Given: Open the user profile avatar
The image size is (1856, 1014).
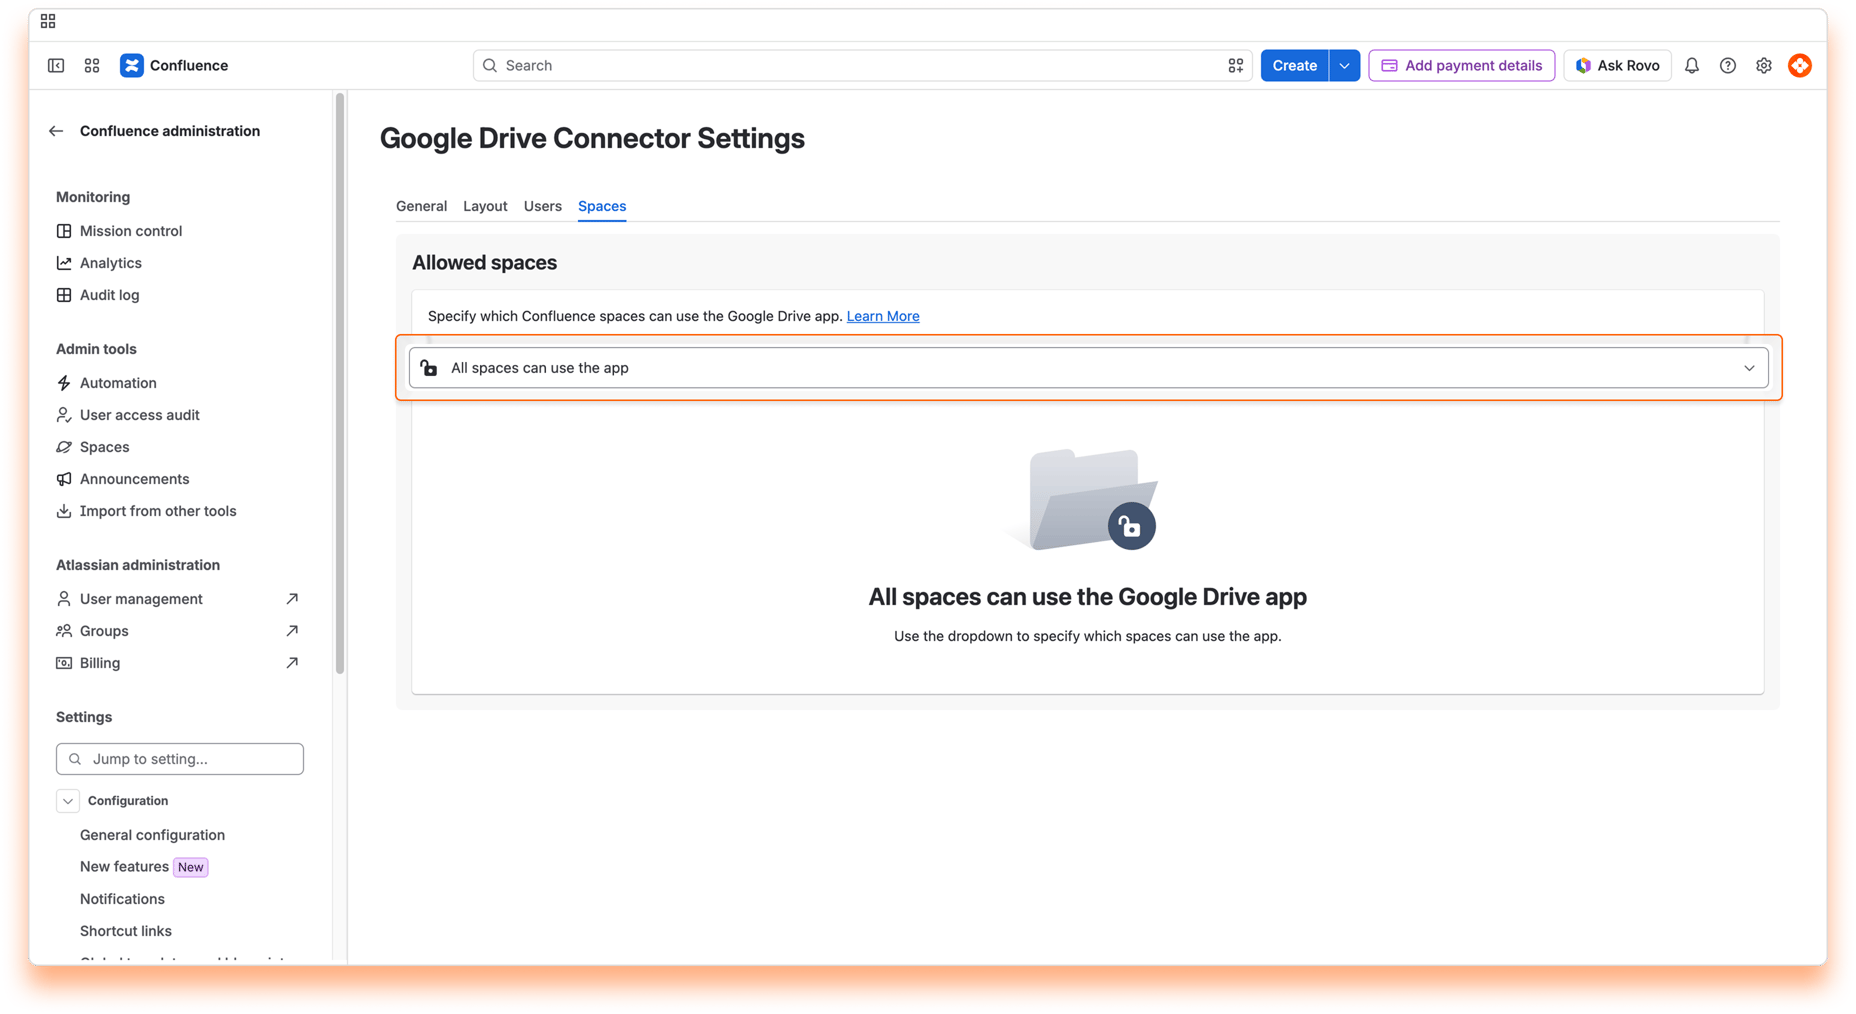Looking at the screenshot, I should 1800,65.
